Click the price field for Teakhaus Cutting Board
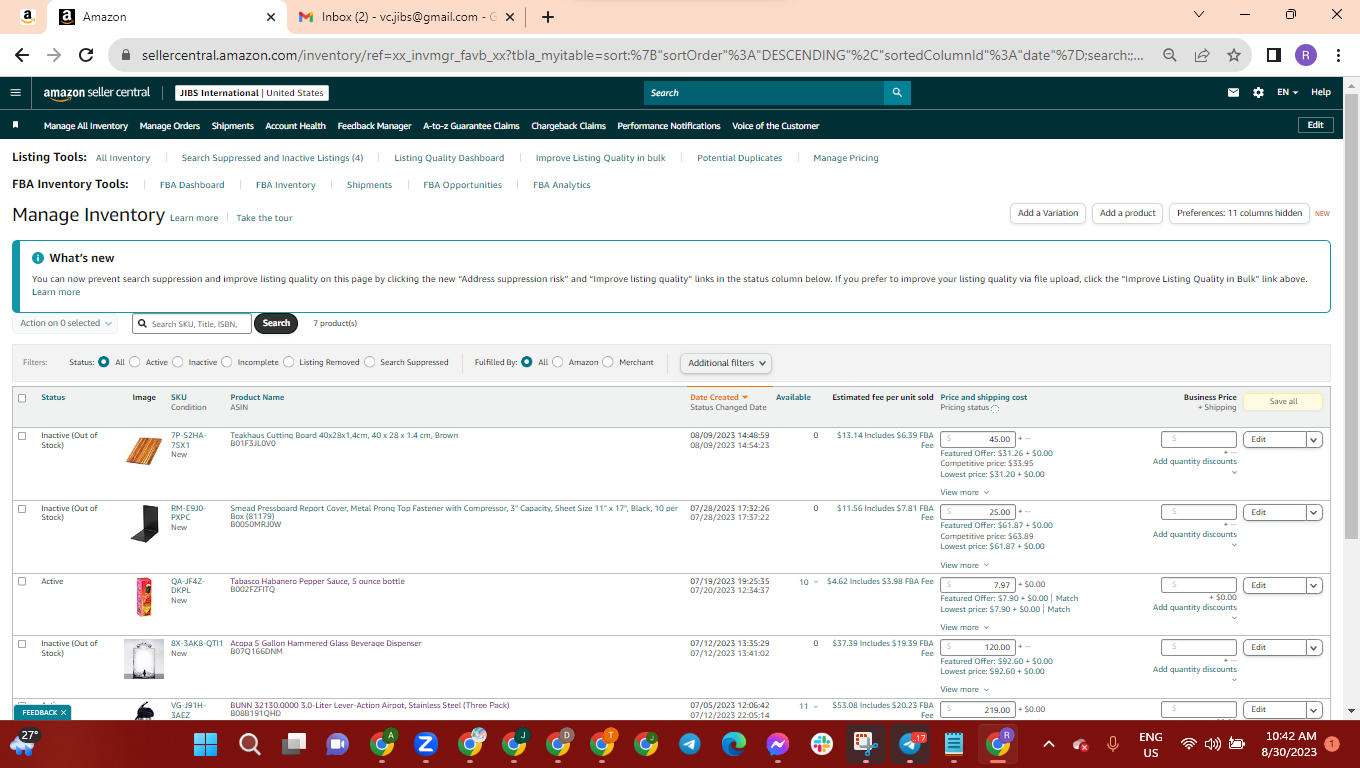This screenshot has height=768, width=1360. tap(978, 439)
